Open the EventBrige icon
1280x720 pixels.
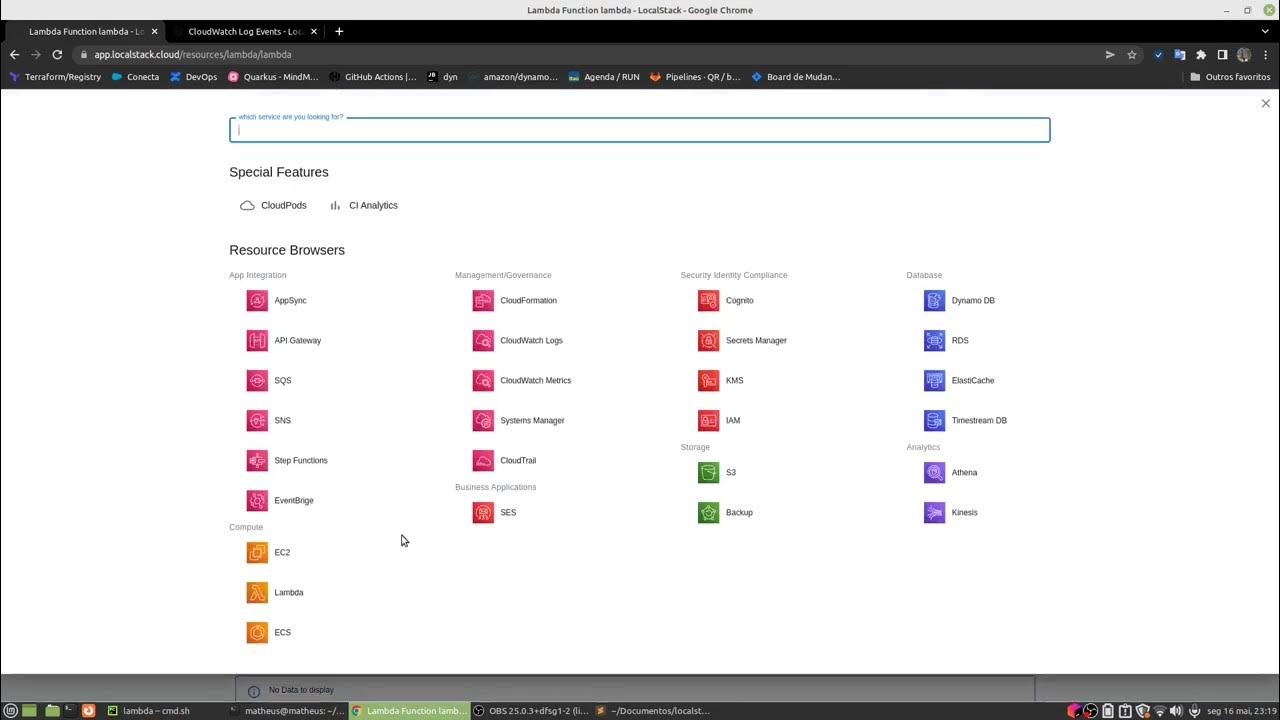(257, 500)
